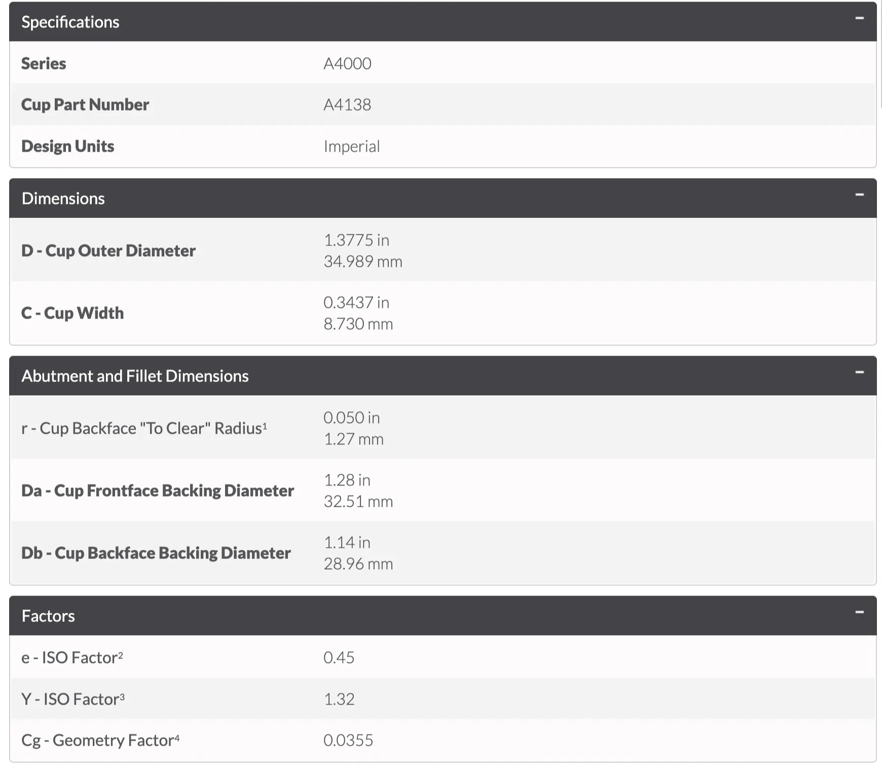Click Da - Cup Frontface Backing Diameter label
The image size is (882, 768).
pos(158,491)
